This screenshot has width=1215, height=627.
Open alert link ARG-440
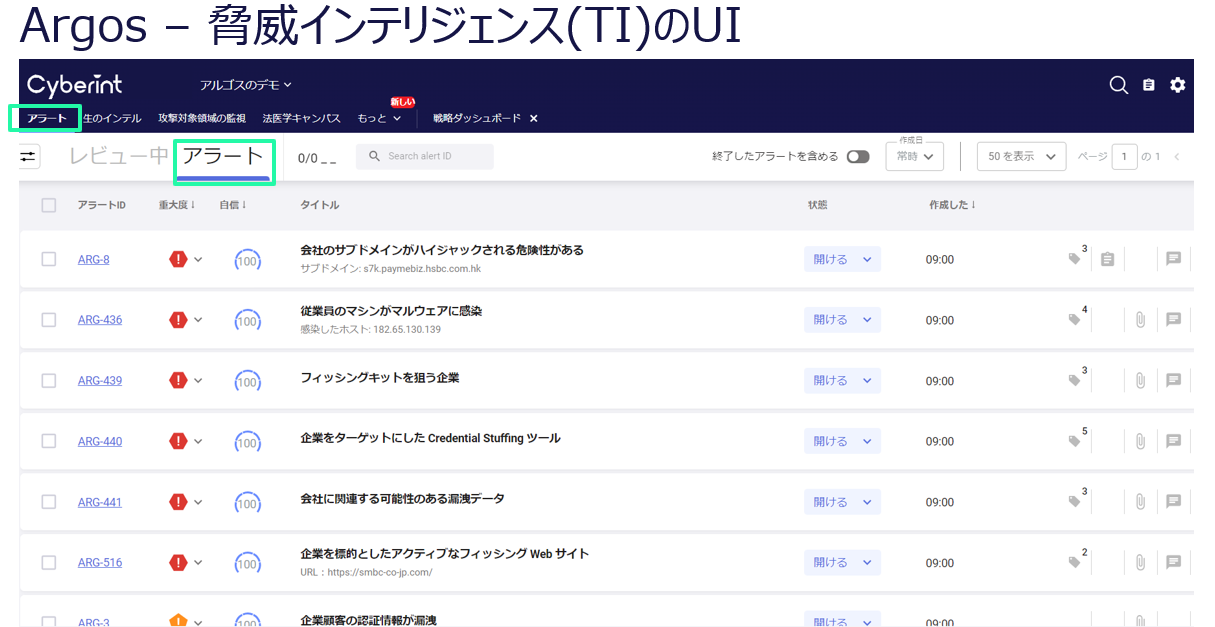point(100,441)
